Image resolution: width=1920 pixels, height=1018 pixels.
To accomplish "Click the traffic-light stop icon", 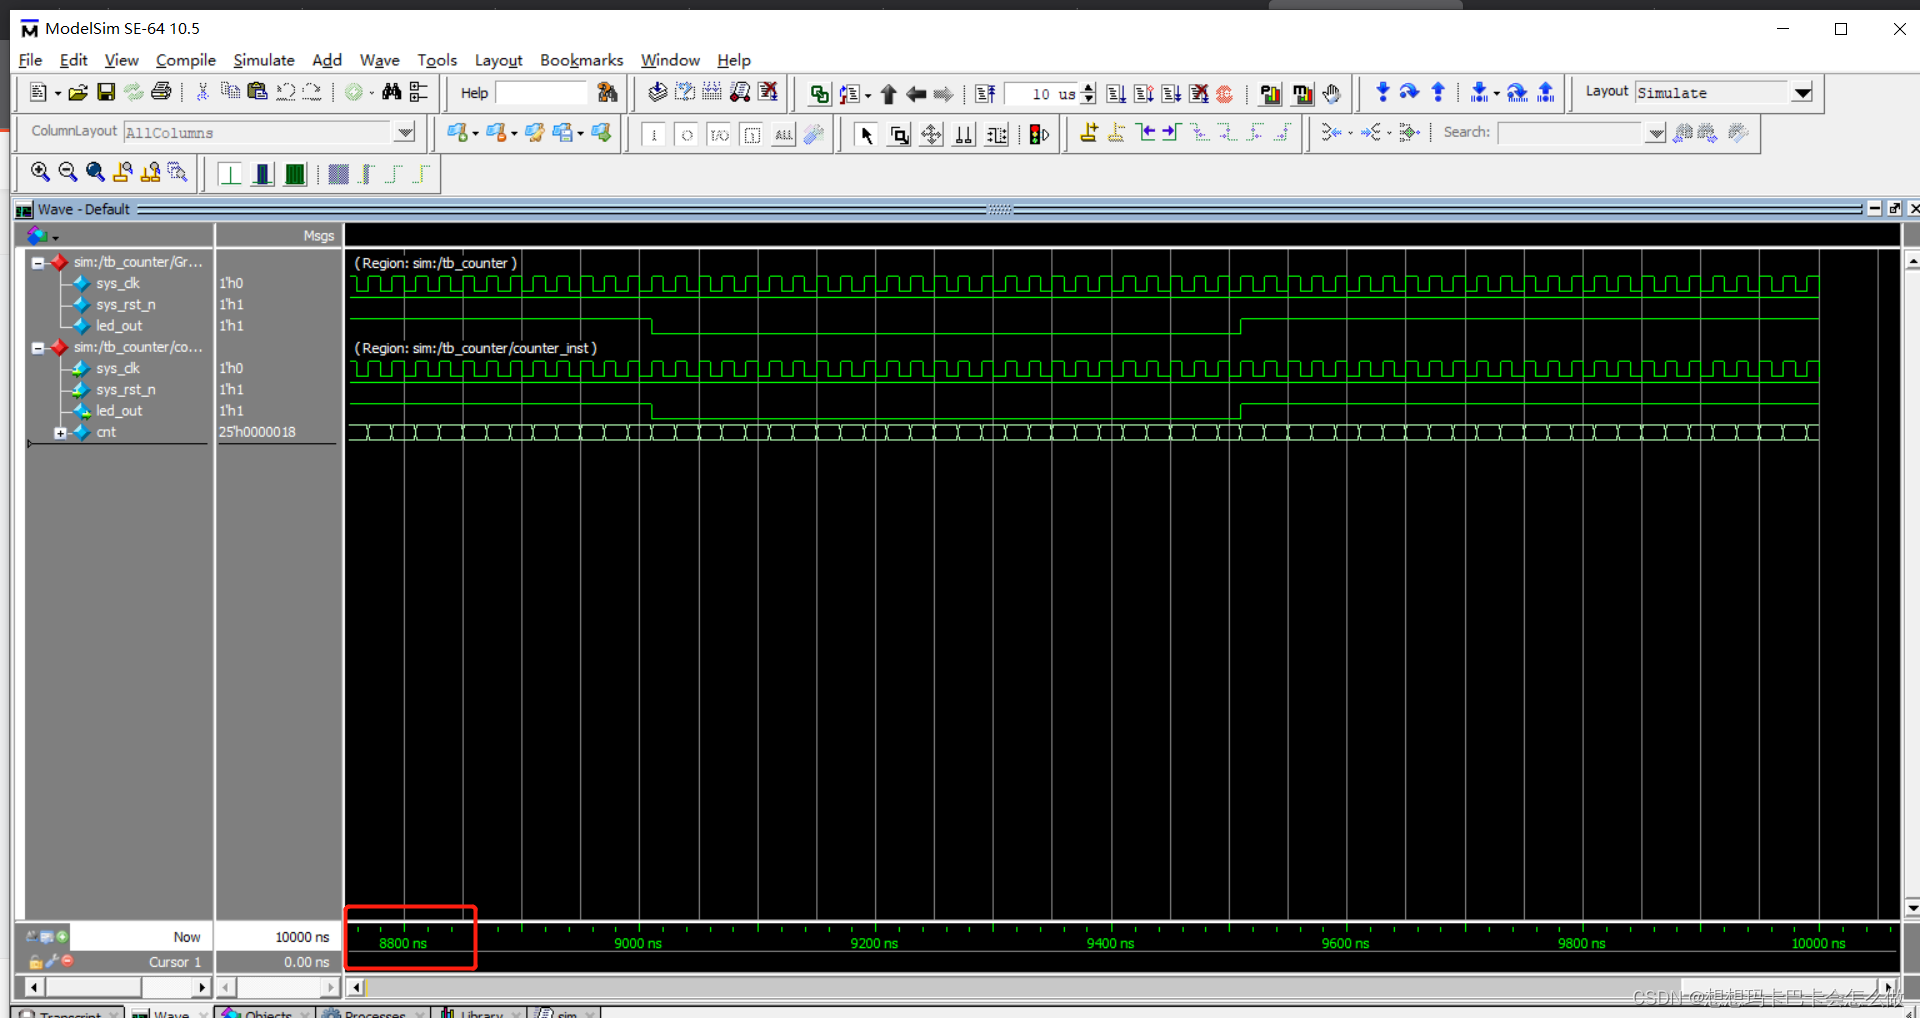I will click(x=1040, y=134).
